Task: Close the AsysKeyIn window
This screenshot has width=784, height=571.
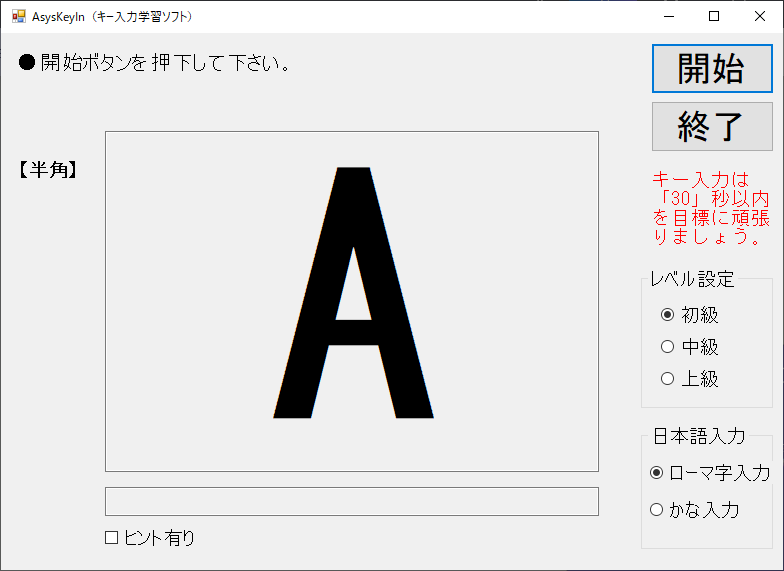Action: click(759, 16)
